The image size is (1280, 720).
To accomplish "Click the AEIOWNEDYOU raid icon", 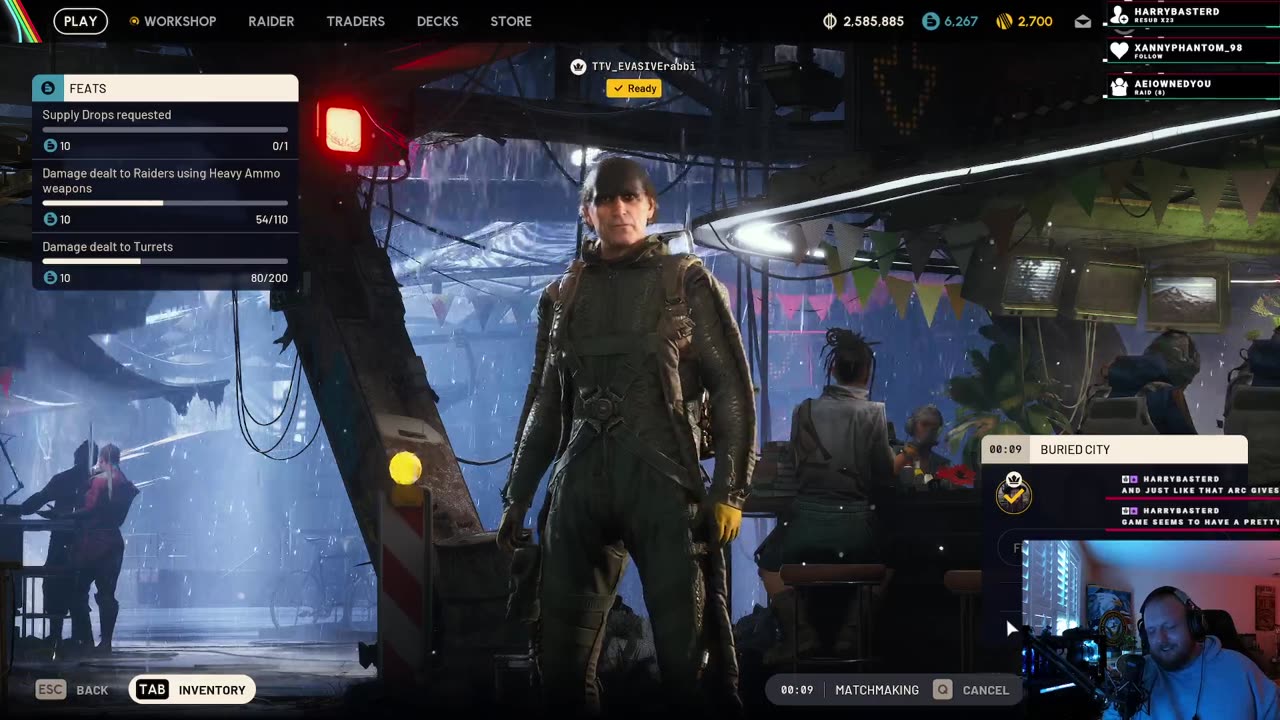I will click(1120, 87).
